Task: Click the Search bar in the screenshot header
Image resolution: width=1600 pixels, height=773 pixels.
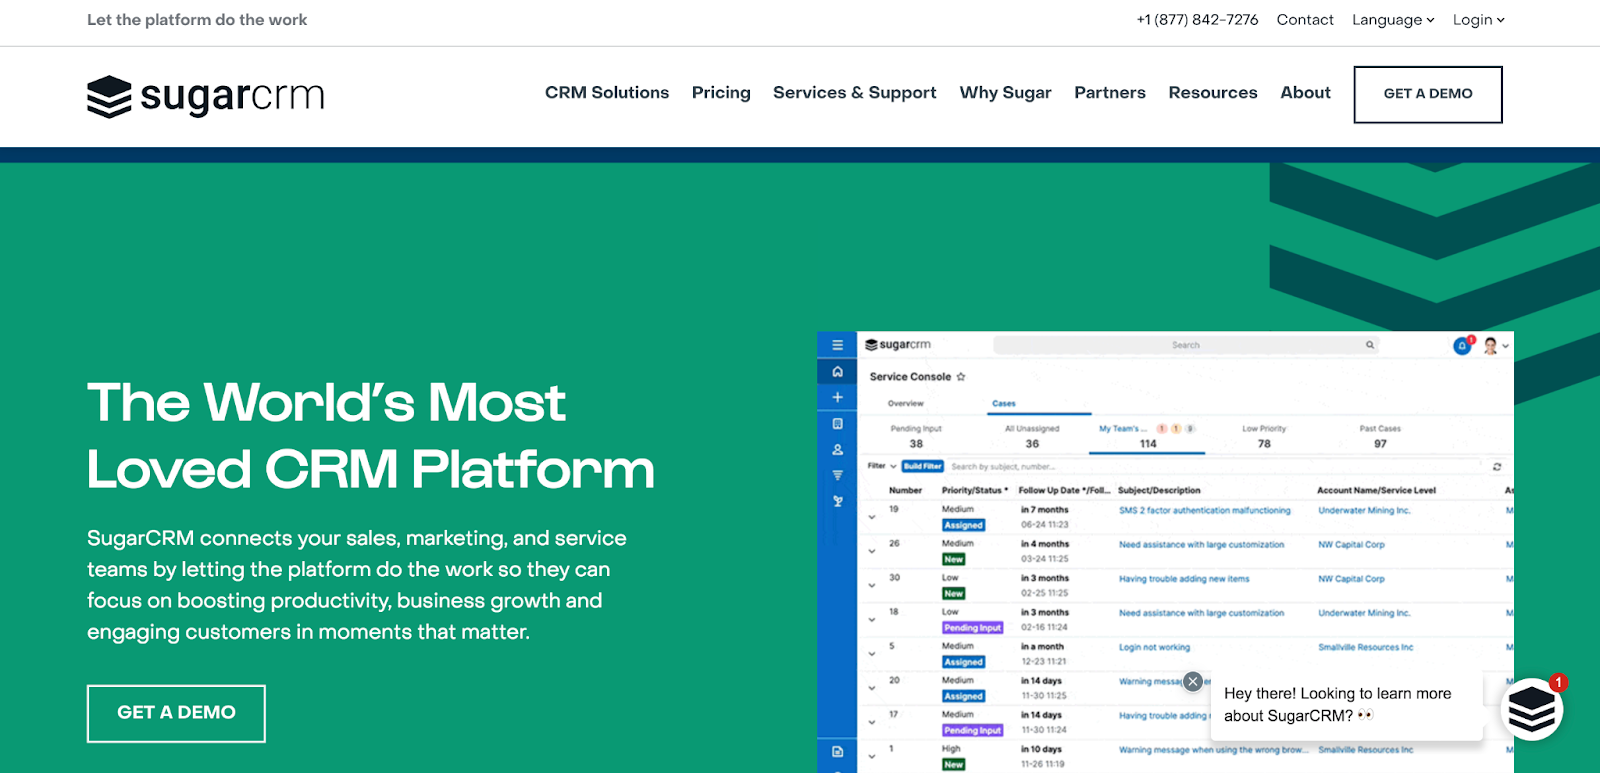Action: pyautogui.click(x=1186, y=345)
